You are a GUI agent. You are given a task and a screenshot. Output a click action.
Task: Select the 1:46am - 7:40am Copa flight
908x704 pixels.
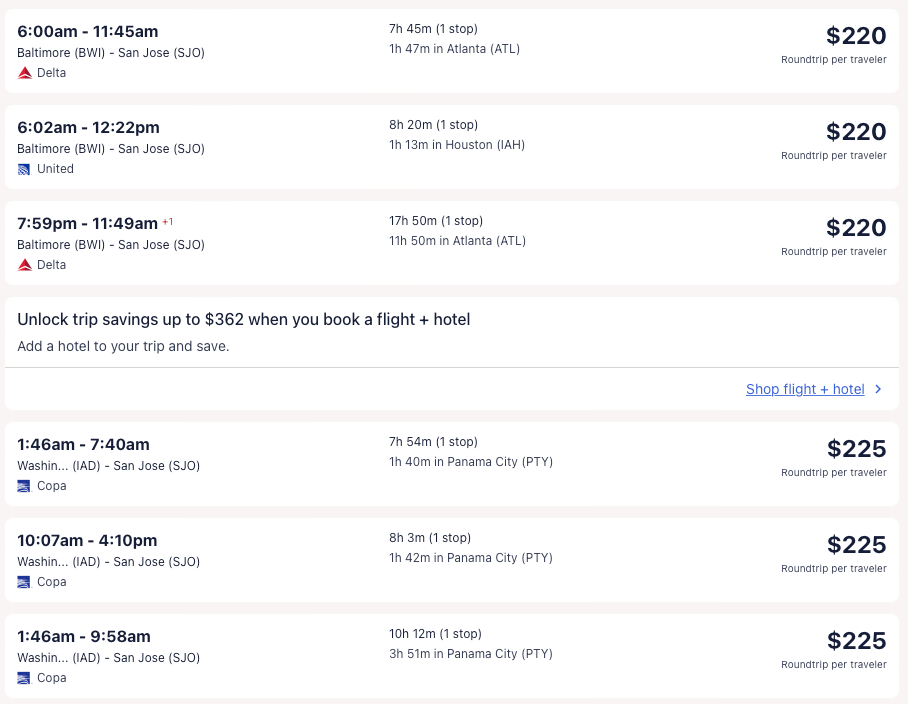tap(84, 445)
